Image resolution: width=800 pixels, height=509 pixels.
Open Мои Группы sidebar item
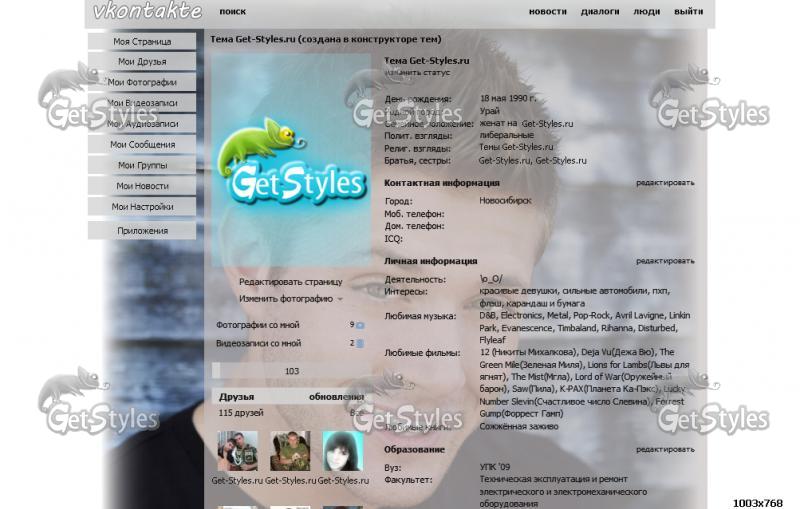[x=142, y=165]
